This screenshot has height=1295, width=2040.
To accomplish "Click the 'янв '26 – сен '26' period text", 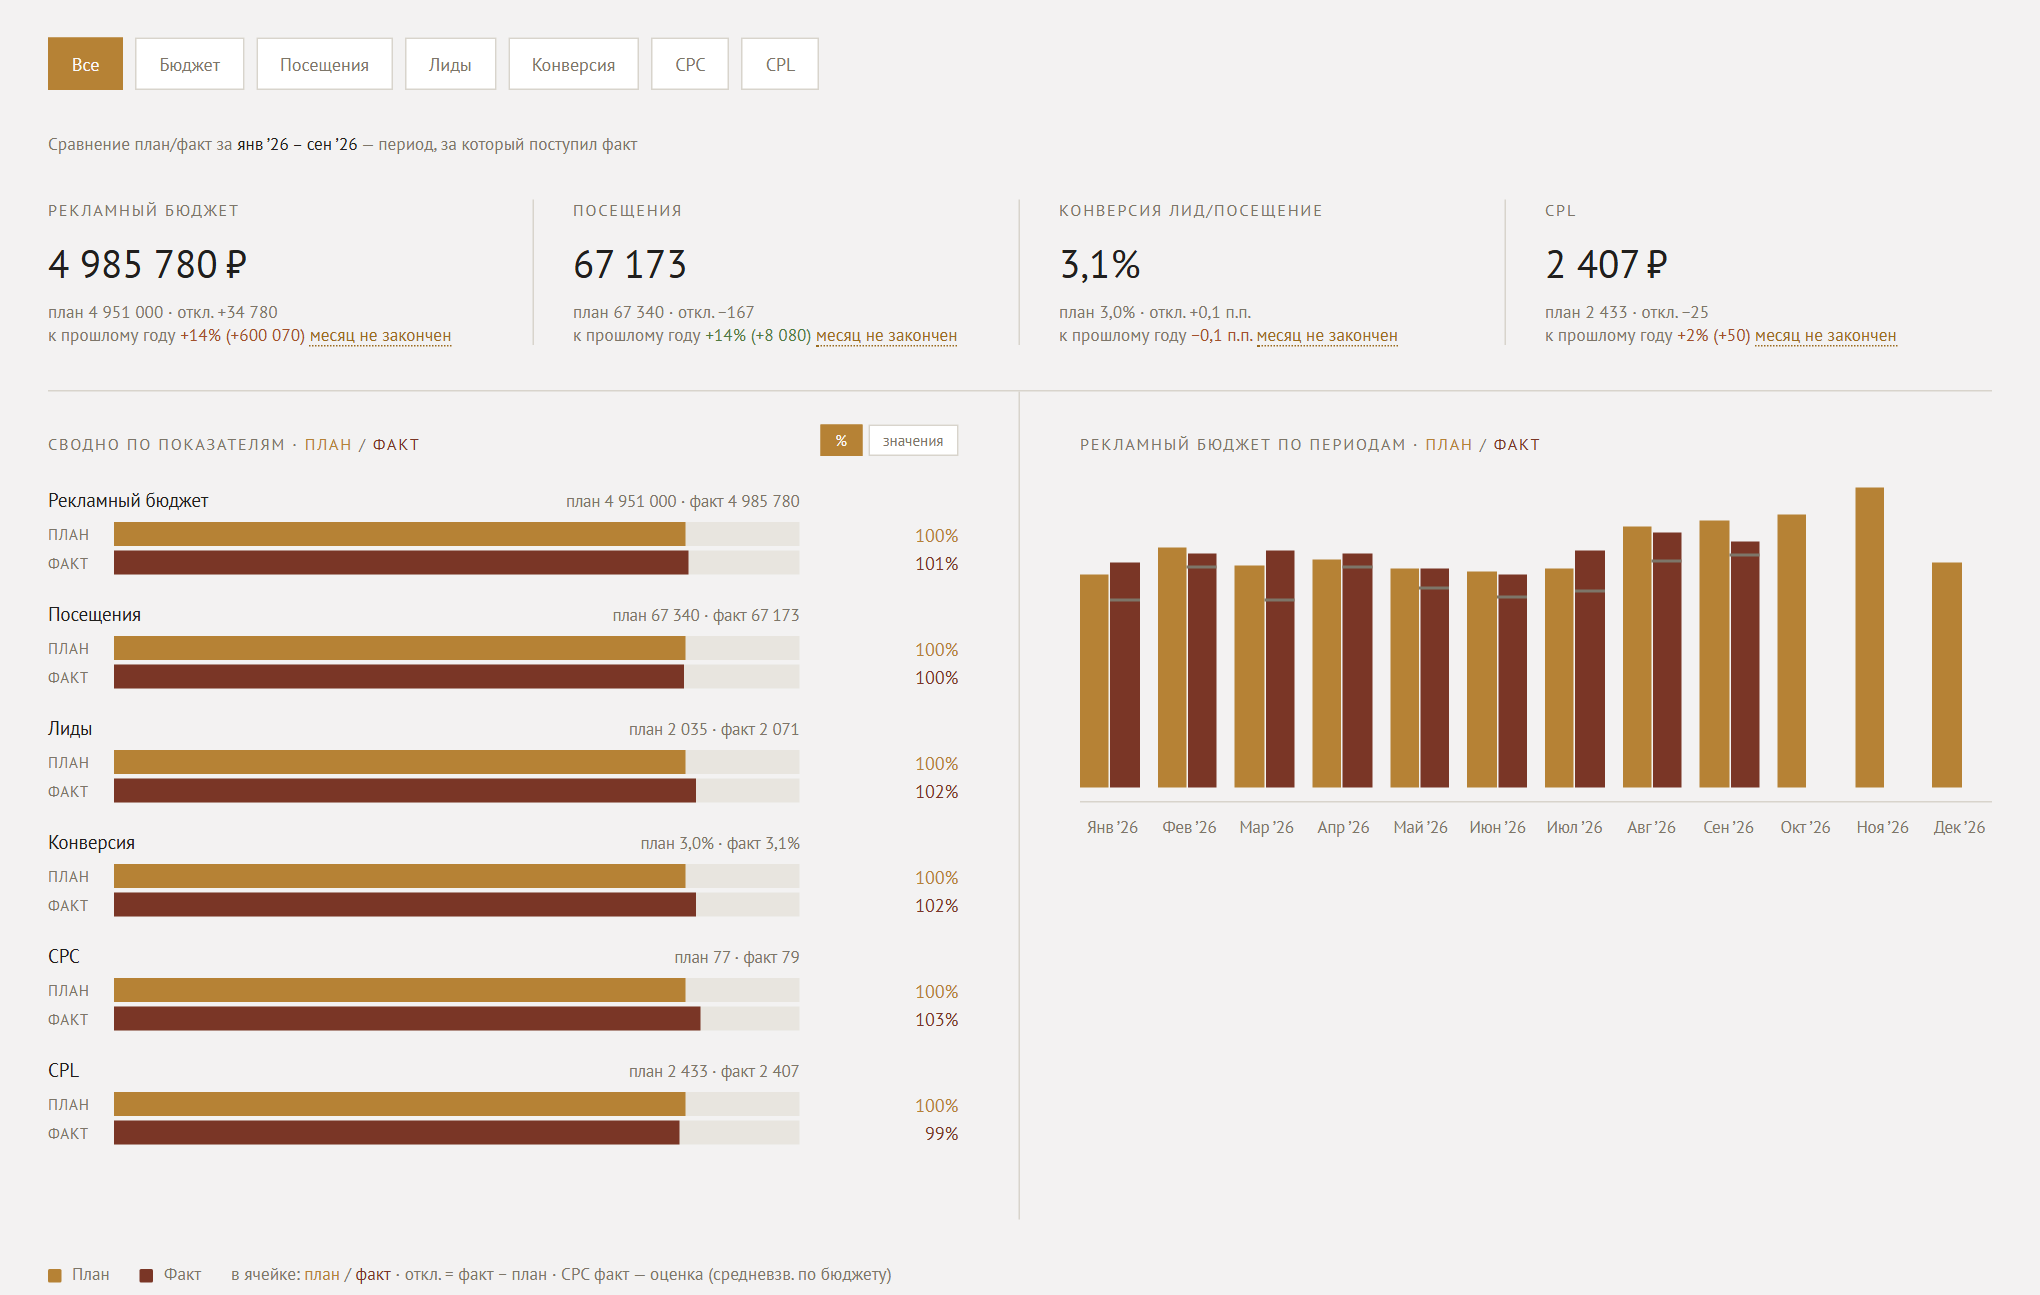I will point(297,145).
